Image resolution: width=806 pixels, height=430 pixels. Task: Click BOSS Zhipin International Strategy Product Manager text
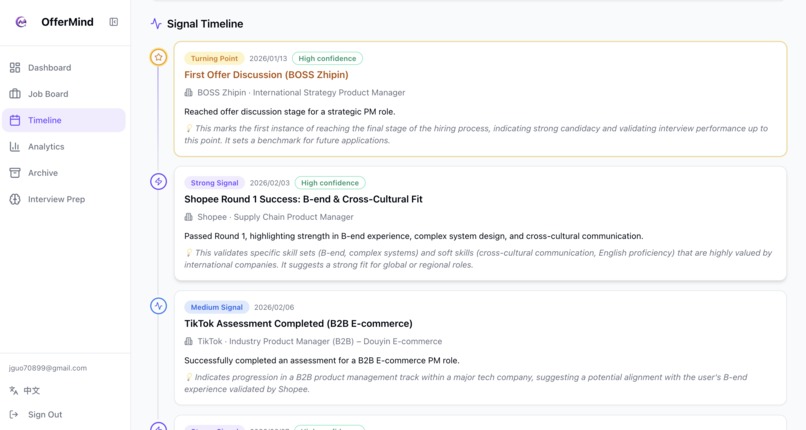pyautogui.click(x=301, y=92)
